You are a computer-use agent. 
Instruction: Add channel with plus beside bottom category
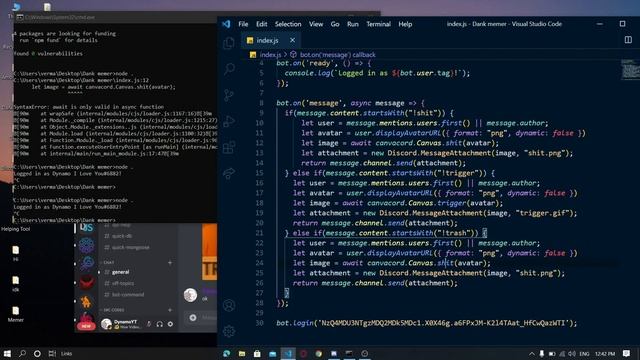pyautogui.click(x=170, y=310)
